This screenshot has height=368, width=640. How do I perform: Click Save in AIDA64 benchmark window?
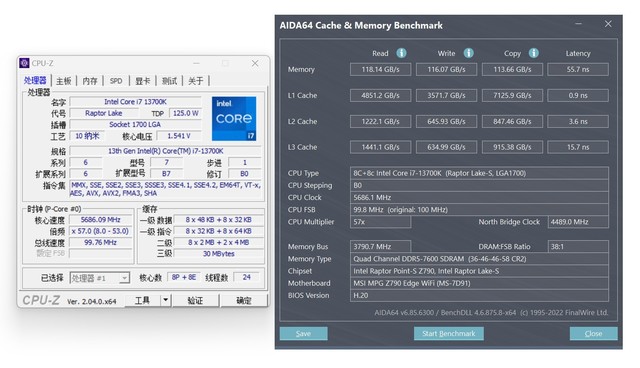pos(303,333)
